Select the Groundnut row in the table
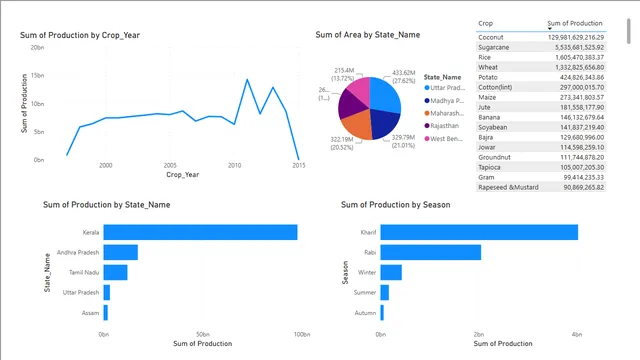Viewport: 640px width, 360px height. tap(541, 157)
